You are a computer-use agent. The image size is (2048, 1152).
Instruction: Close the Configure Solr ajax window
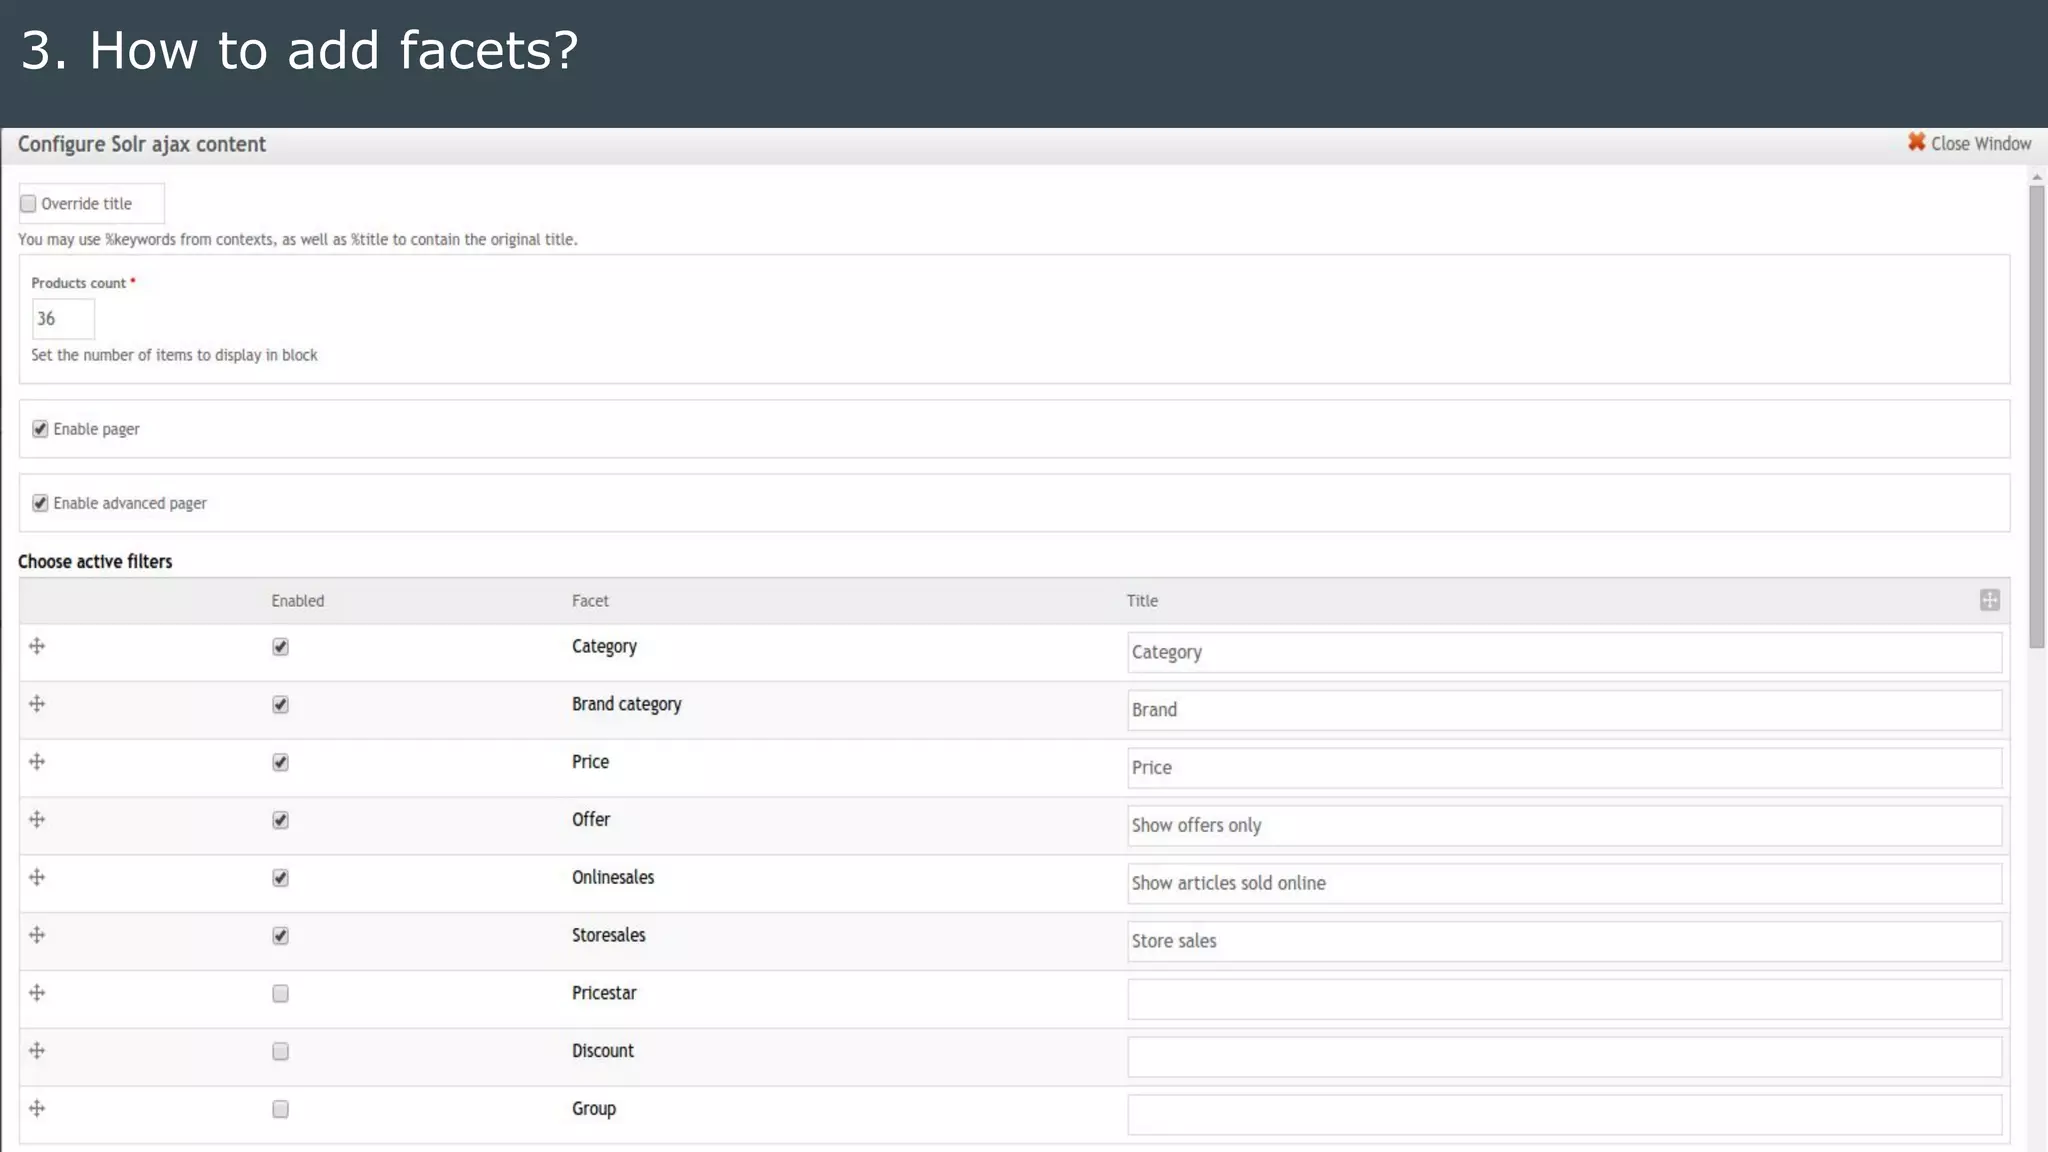pos(1968,143)
